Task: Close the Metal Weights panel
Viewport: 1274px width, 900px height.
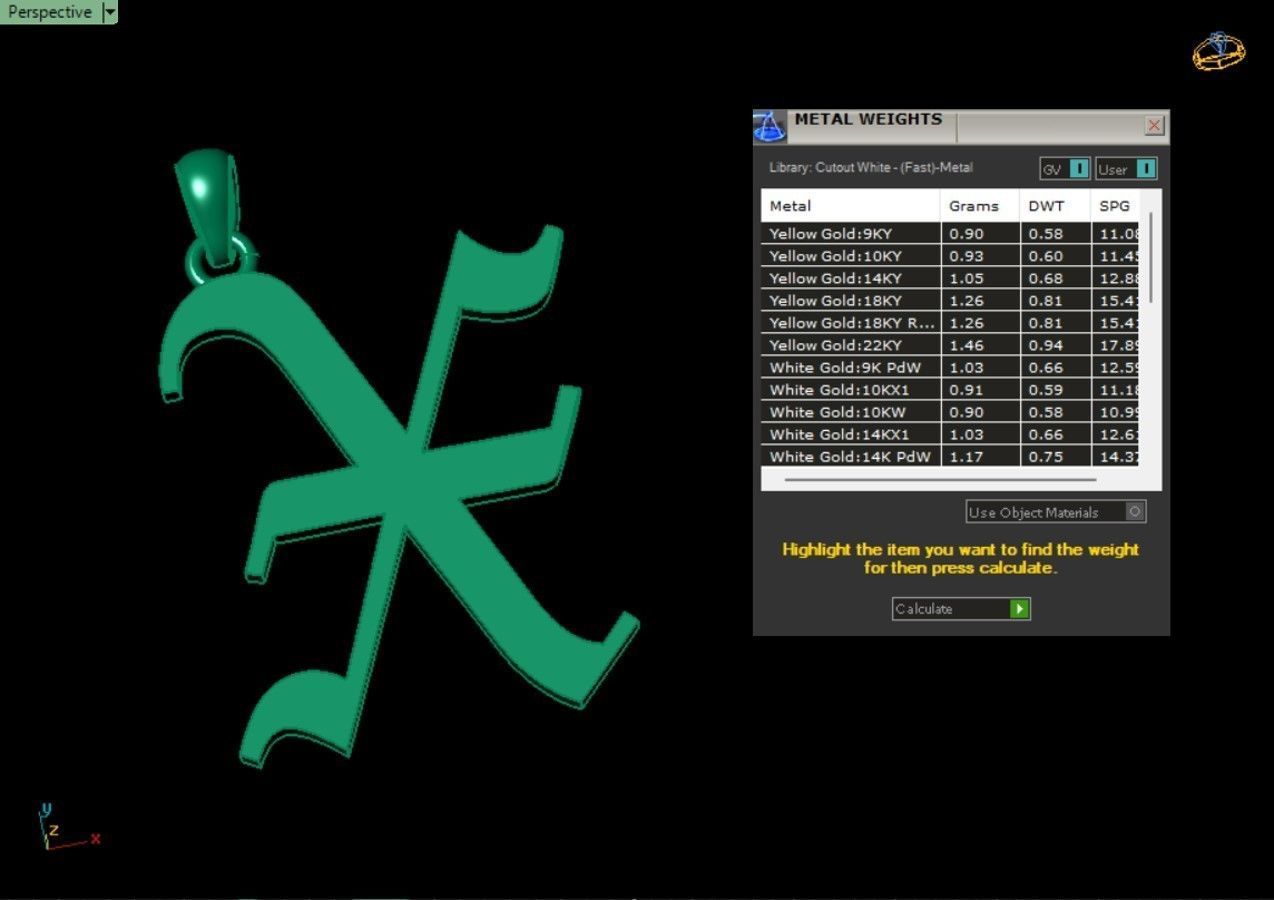Action: (x=1154, y=125)
